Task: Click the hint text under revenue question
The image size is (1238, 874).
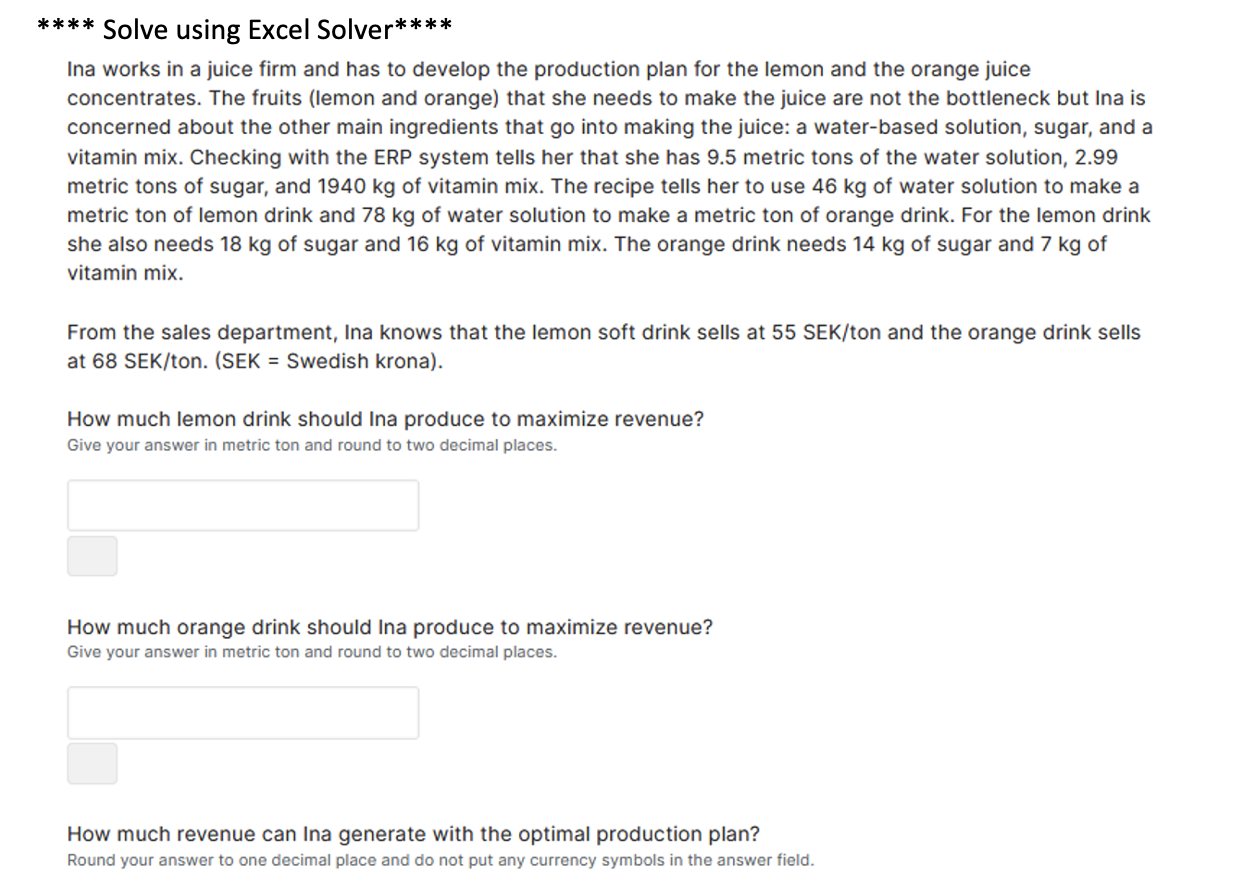Action: click(x=440, y=859)
